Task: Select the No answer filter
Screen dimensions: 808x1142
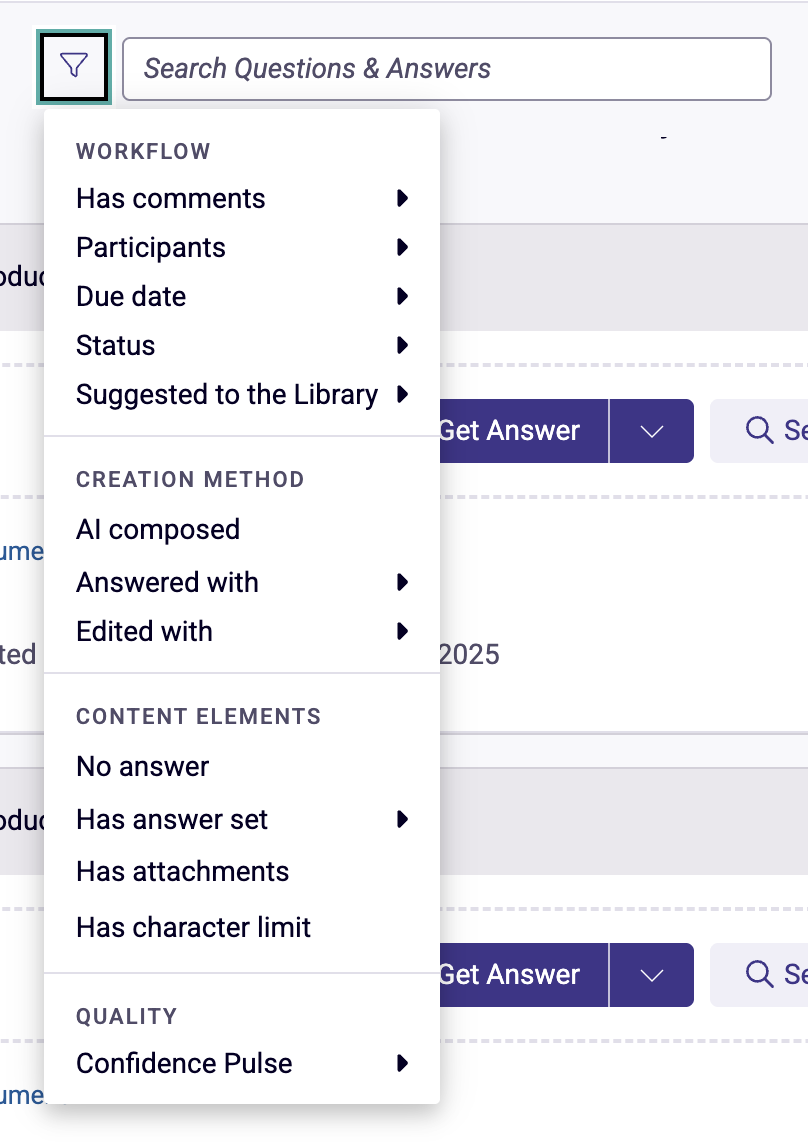Action: [x=242, y=766]
